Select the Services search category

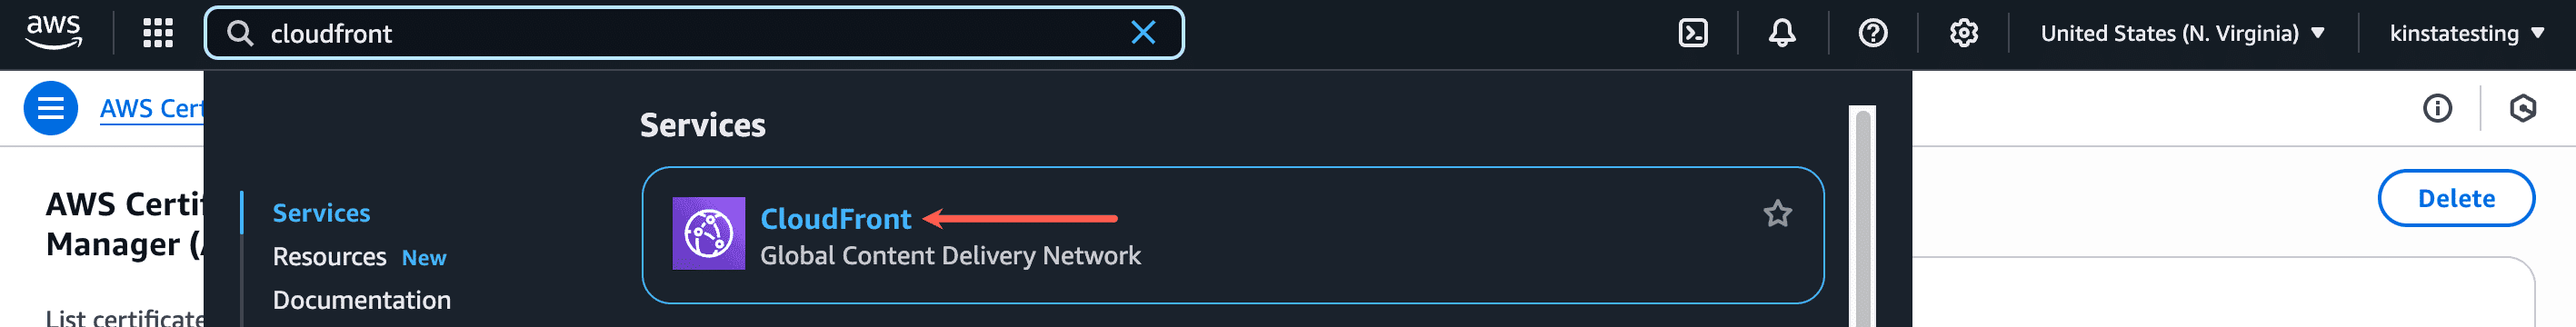321,213
